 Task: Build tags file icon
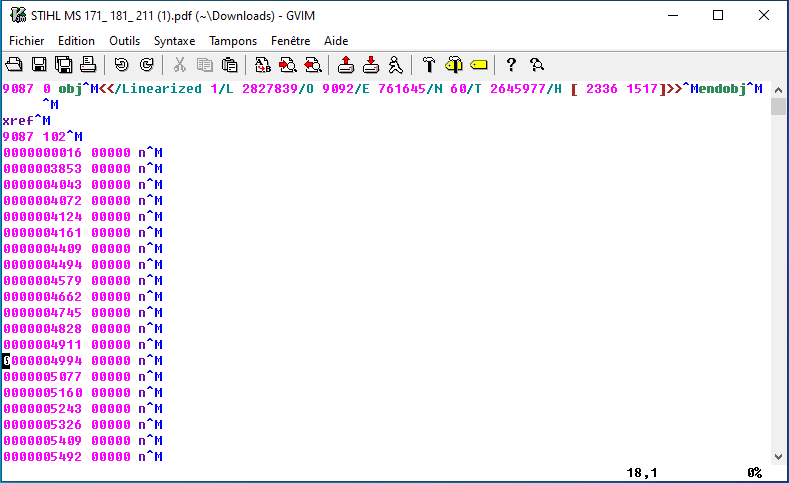coord(454,65)
